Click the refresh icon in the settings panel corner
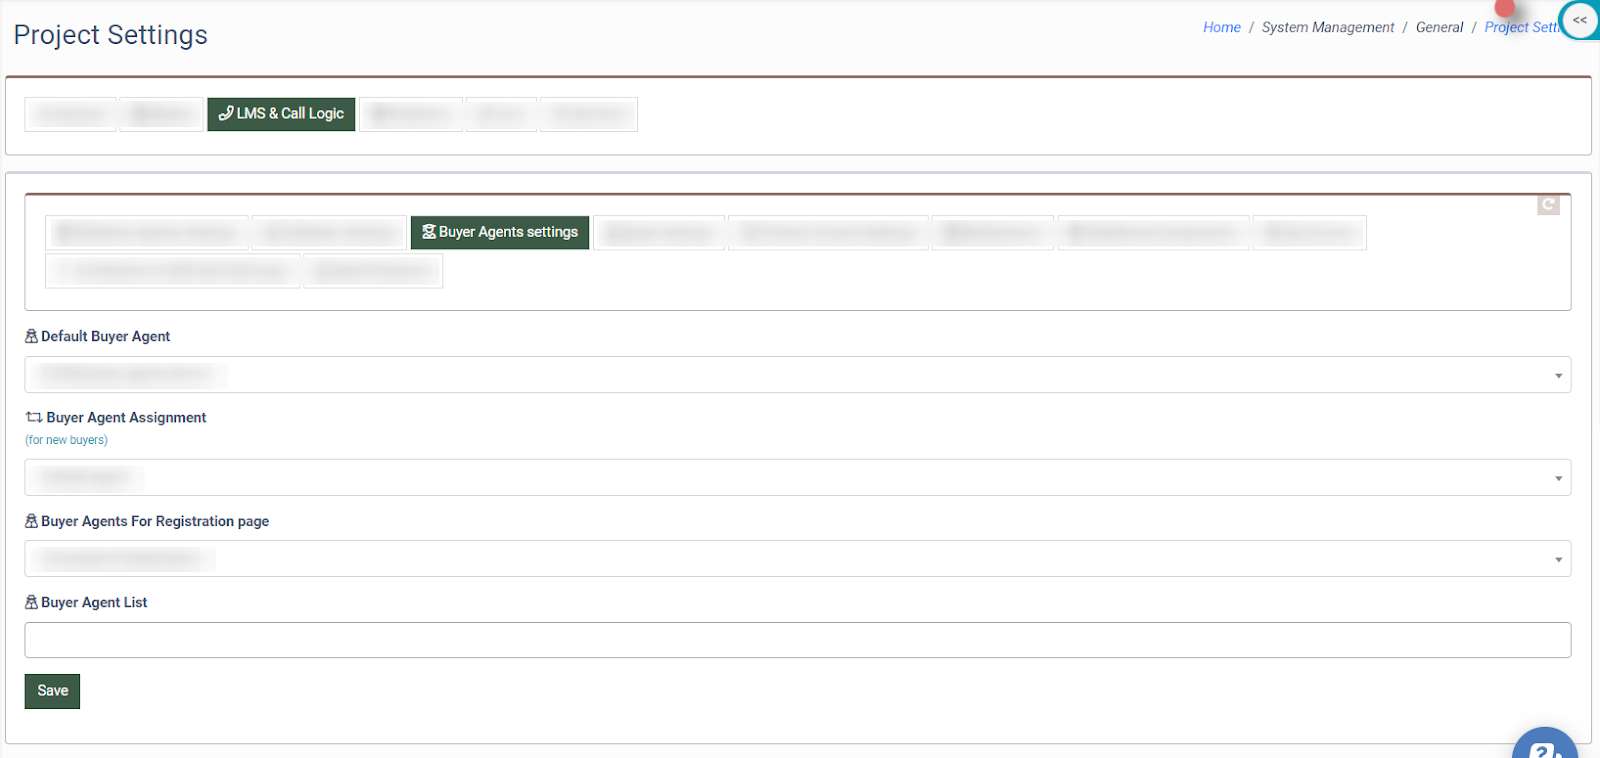The width and height of the screenshot is (1600, 758). pyautogui.click(x=1548, y=204)
